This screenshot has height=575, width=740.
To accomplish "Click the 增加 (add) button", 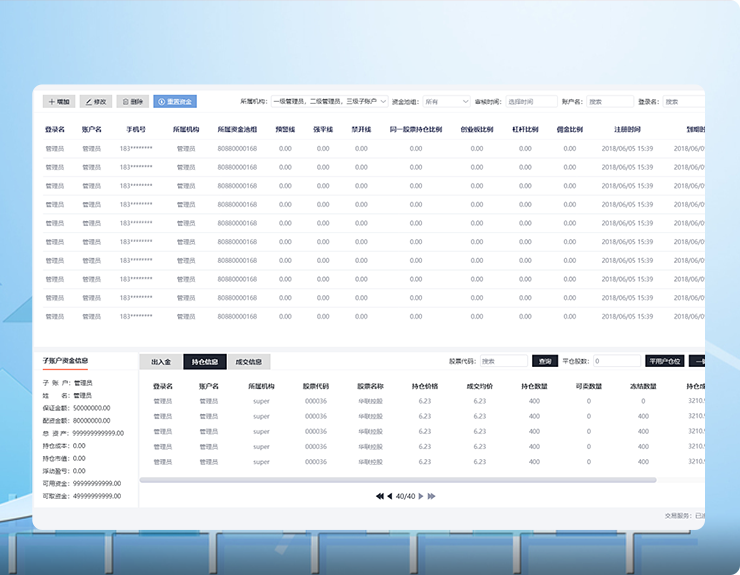I will pyautogui.click(x=59, y=102).
